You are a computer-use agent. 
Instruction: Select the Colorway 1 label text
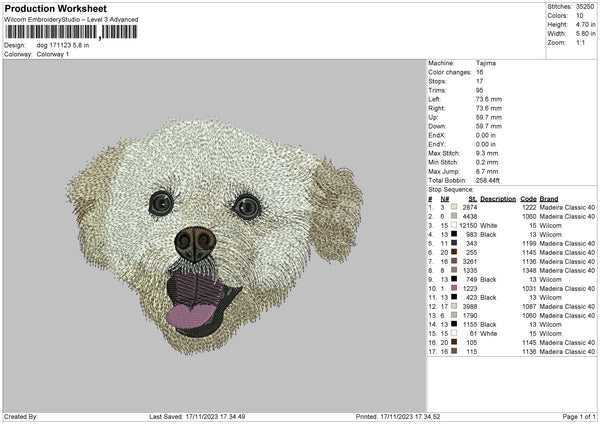[47, 52]
